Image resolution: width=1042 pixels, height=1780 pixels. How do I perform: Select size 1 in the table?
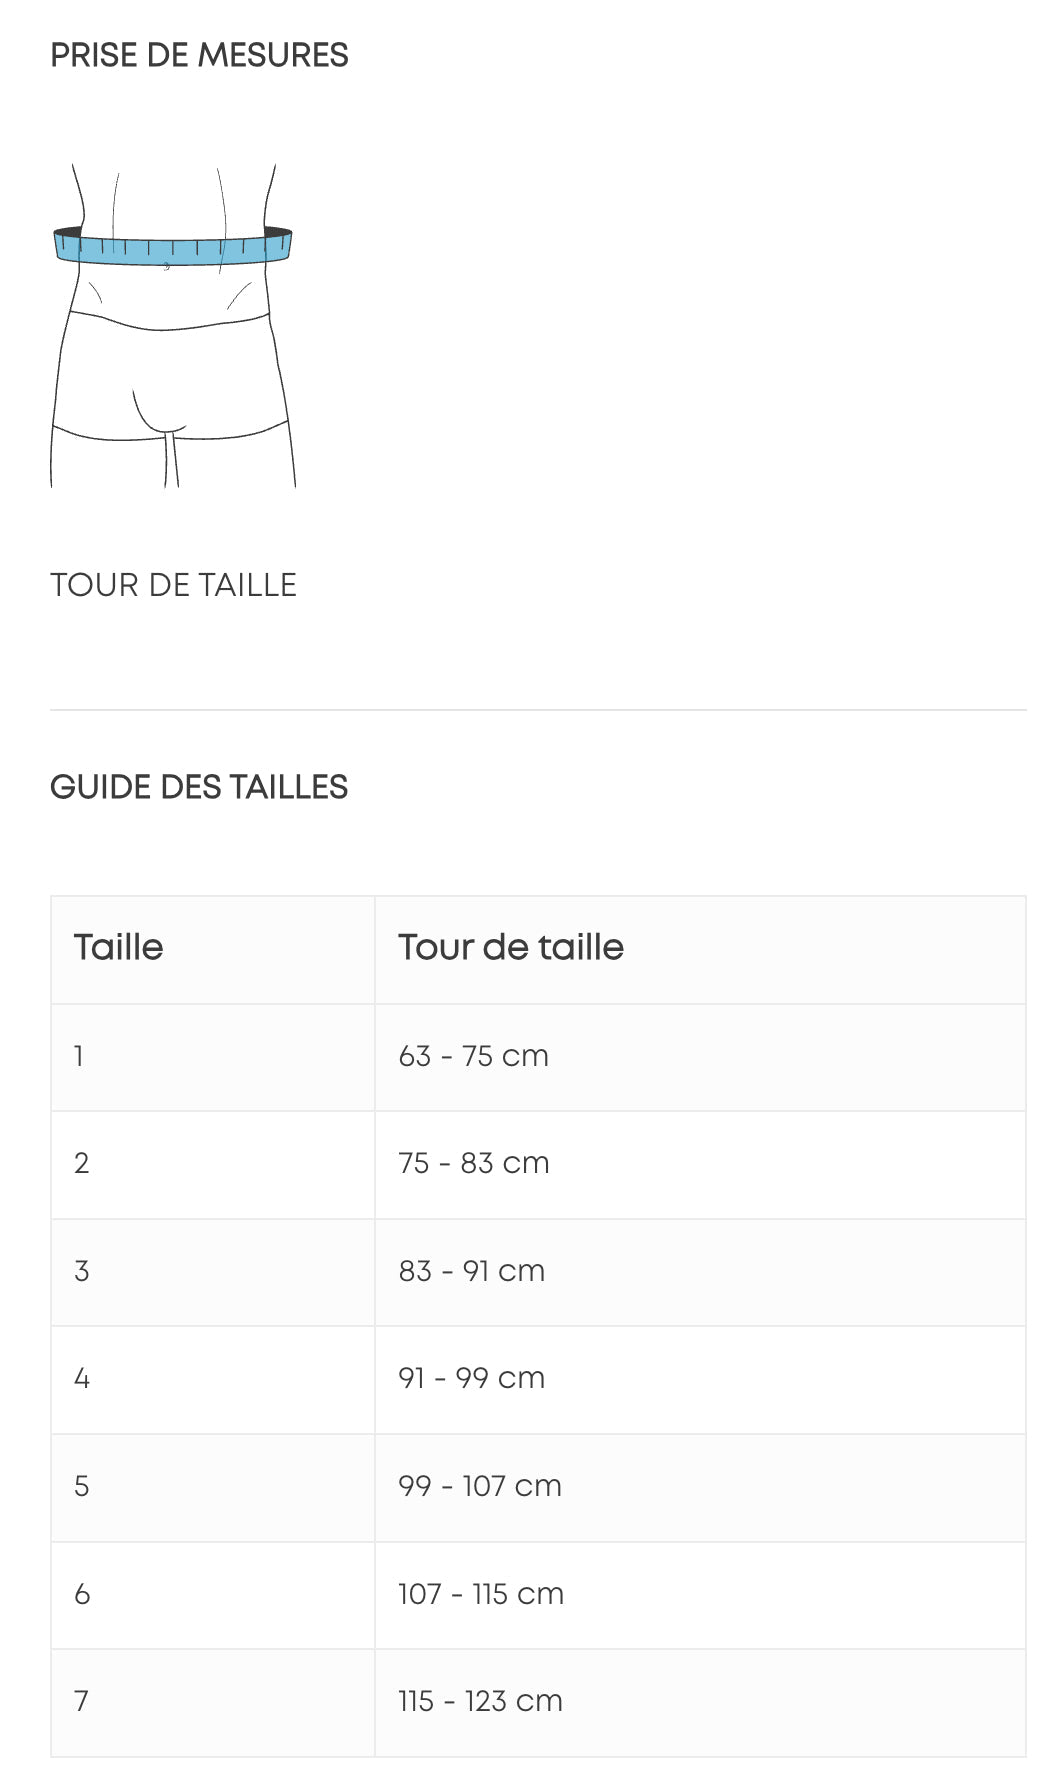pos(79,1056)
